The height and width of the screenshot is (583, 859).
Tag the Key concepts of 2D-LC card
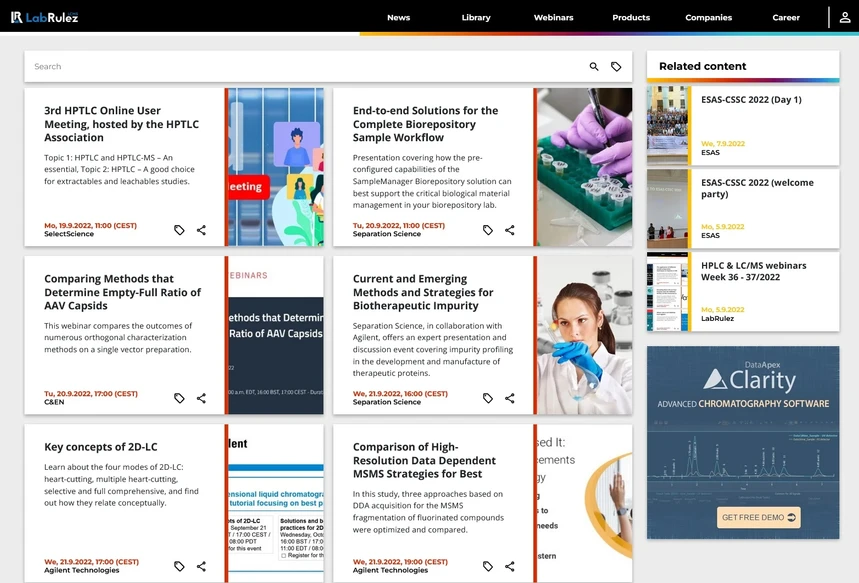click(x=179, y=567)
